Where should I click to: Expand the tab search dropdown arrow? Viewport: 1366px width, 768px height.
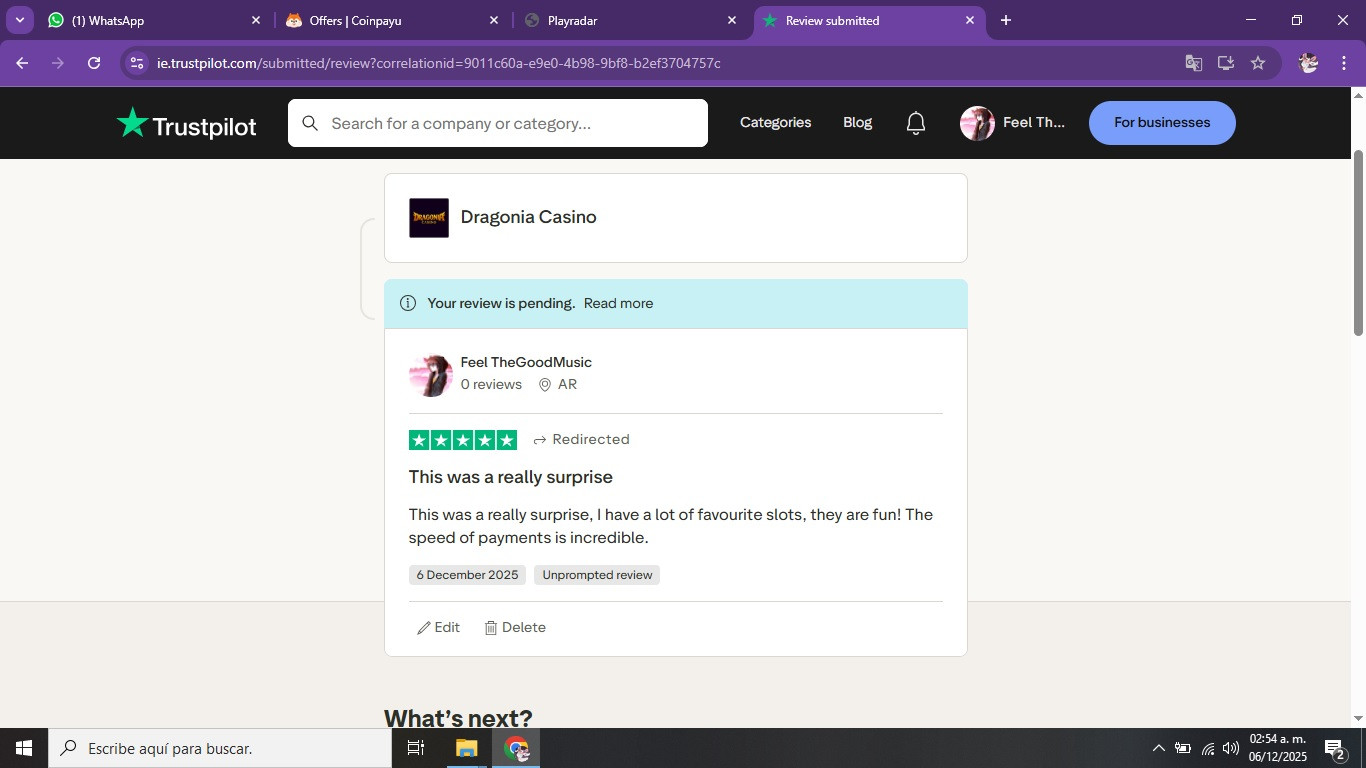(19, 20)
